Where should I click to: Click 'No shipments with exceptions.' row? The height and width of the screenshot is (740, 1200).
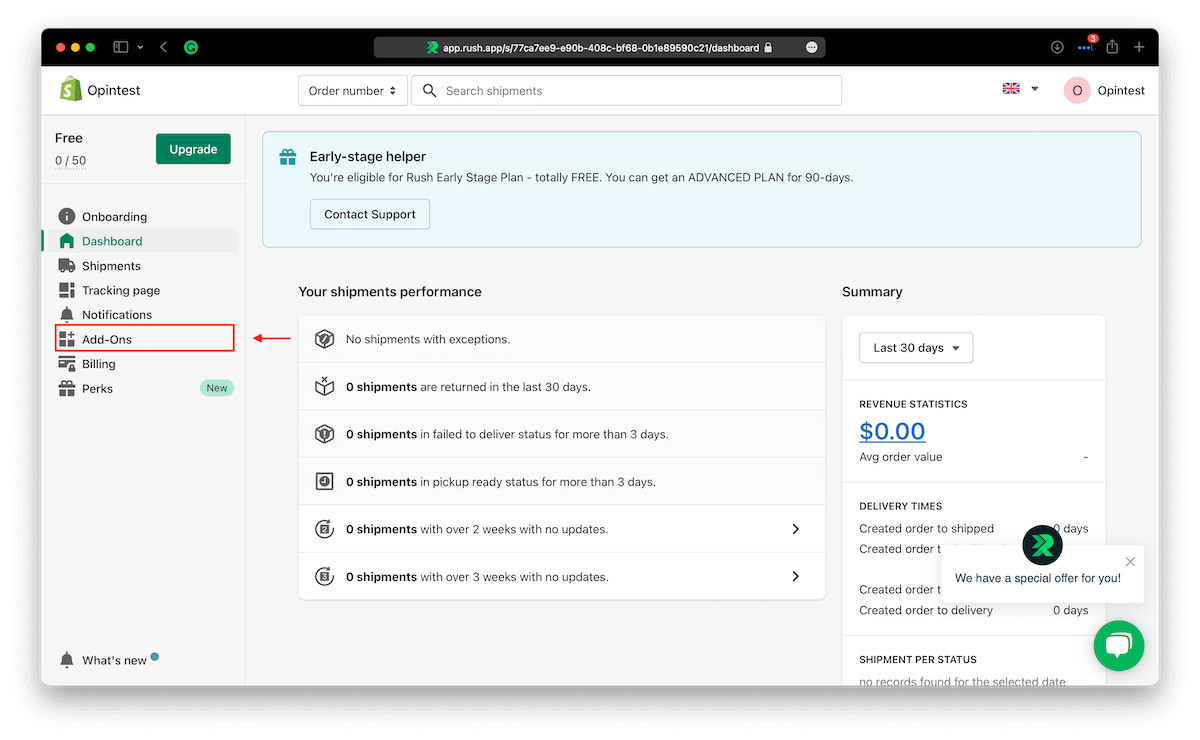tap(562, 339)
